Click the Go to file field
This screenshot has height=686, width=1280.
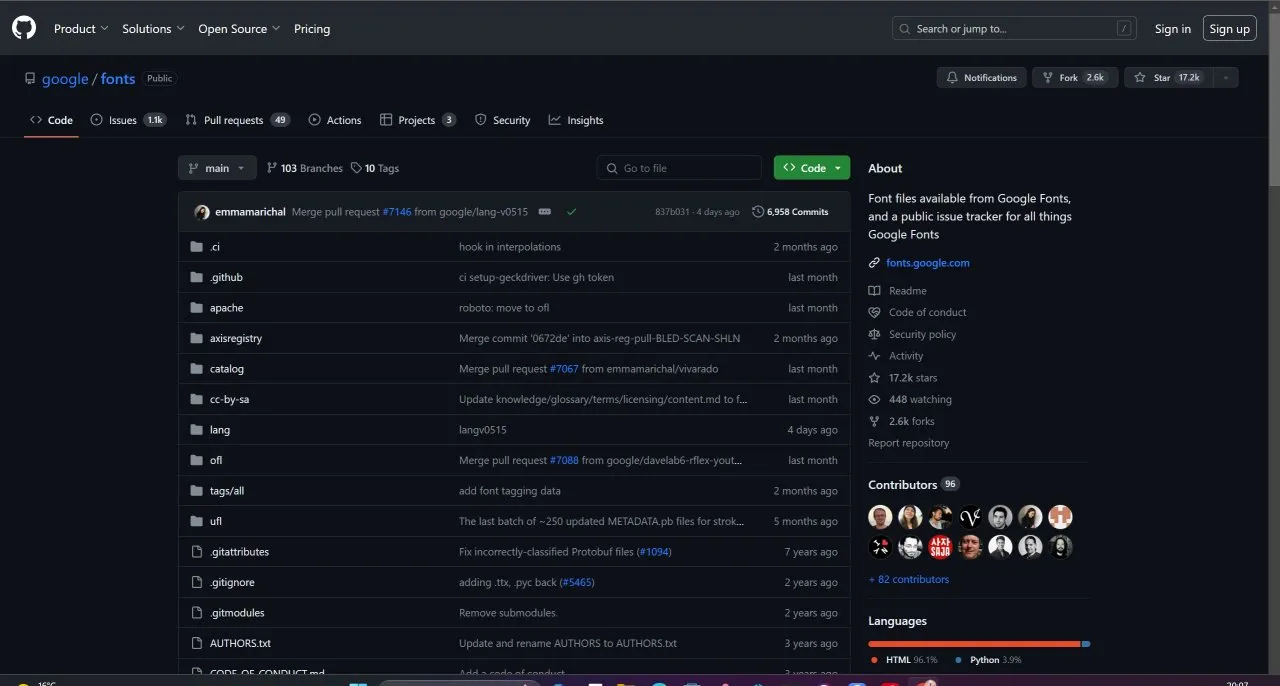[679, 168]
